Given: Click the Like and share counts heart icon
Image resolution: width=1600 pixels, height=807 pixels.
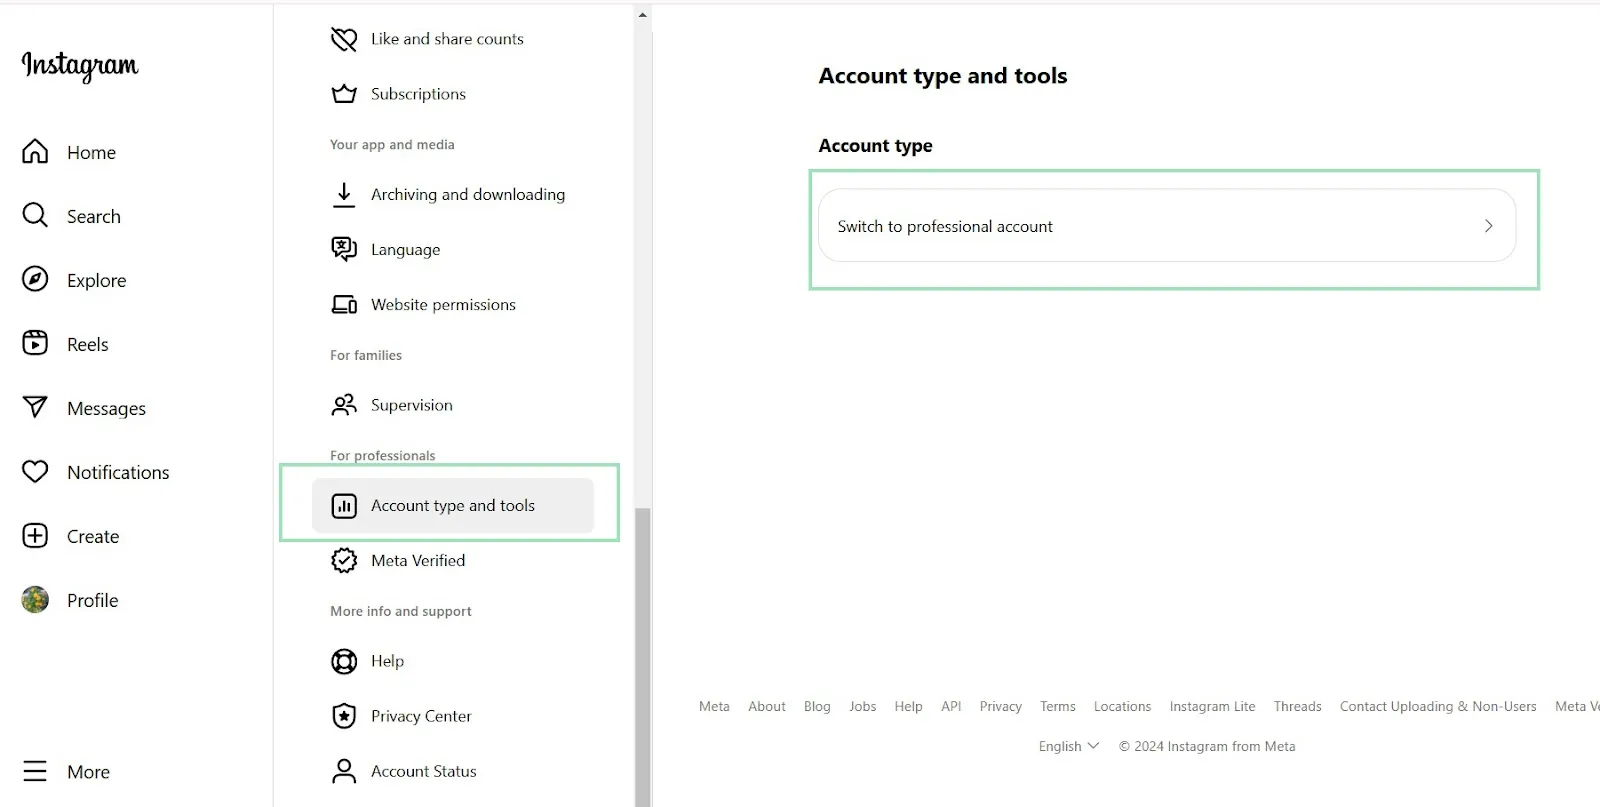Looking at the screenshot, I should (344, 39).
